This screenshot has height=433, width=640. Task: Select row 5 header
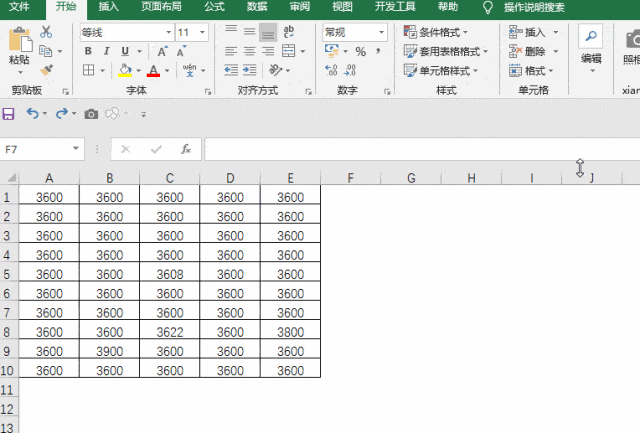tap(7, 274)
